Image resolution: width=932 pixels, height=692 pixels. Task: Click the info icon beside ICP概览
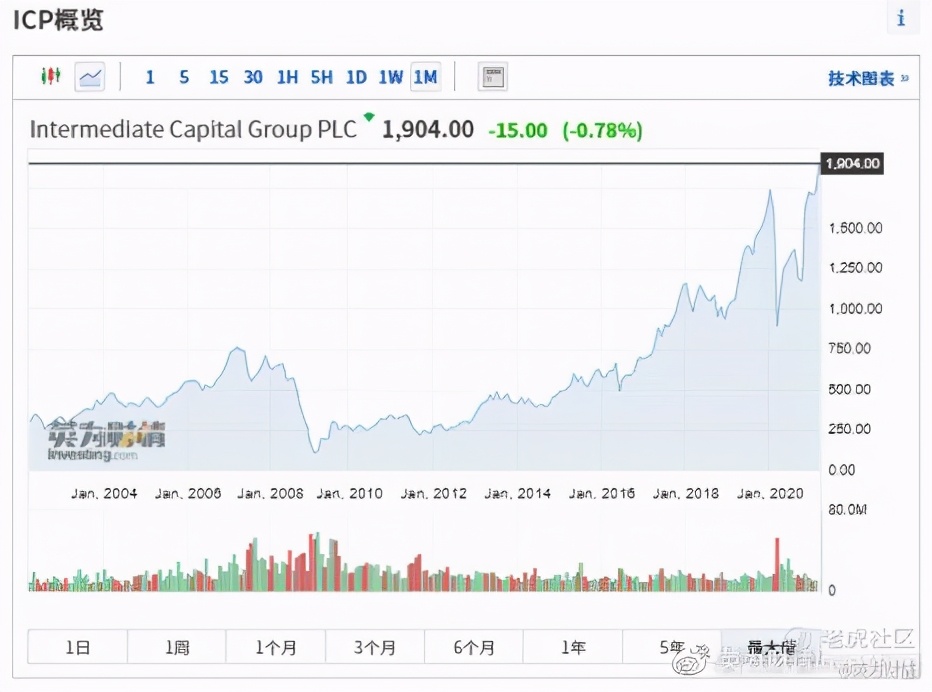click(x=901, y=18)
